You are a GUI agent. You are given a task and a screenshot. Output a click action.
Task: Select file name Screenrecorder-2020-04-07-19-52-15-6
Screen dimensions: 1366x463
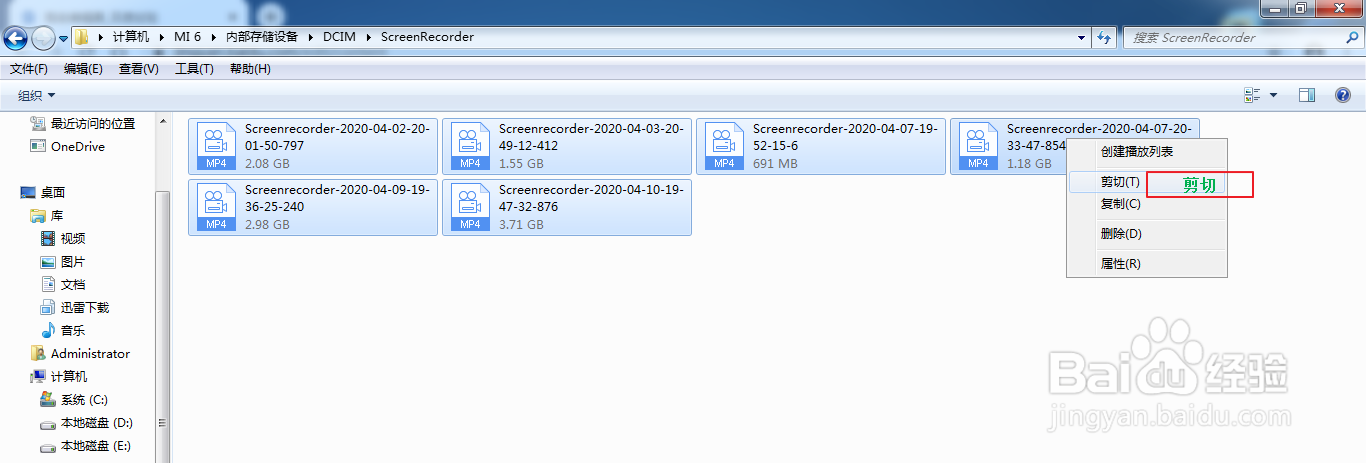845,137
